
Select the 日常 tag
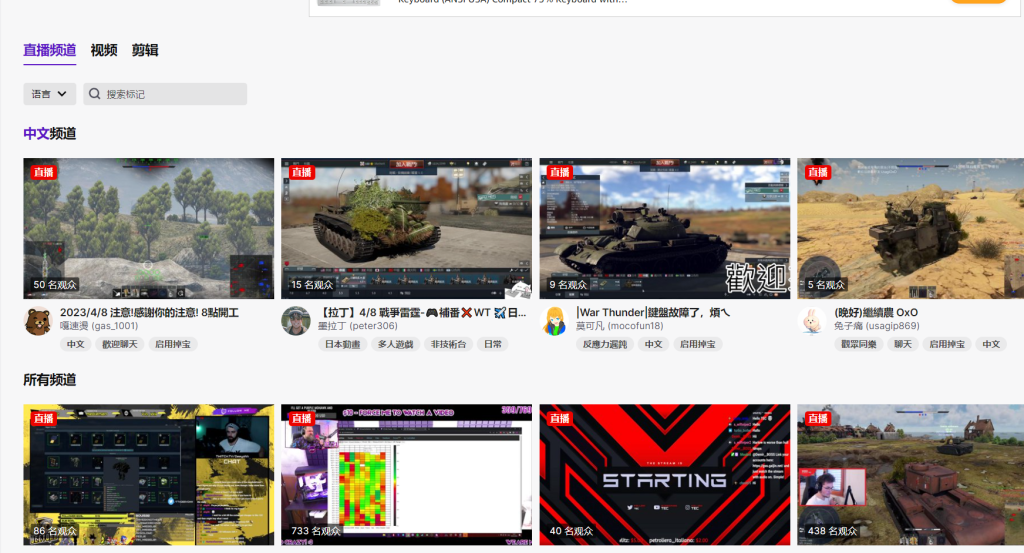coord(493,344)
